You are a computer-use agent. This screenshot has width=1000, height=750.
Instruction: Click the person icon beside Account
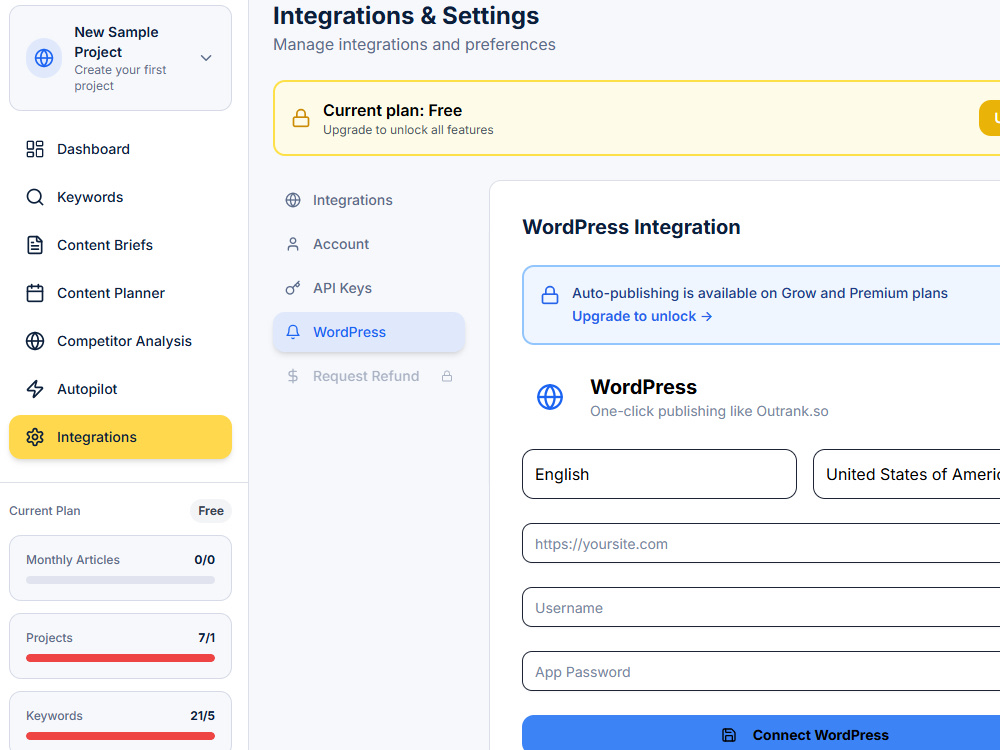point(293,244)
